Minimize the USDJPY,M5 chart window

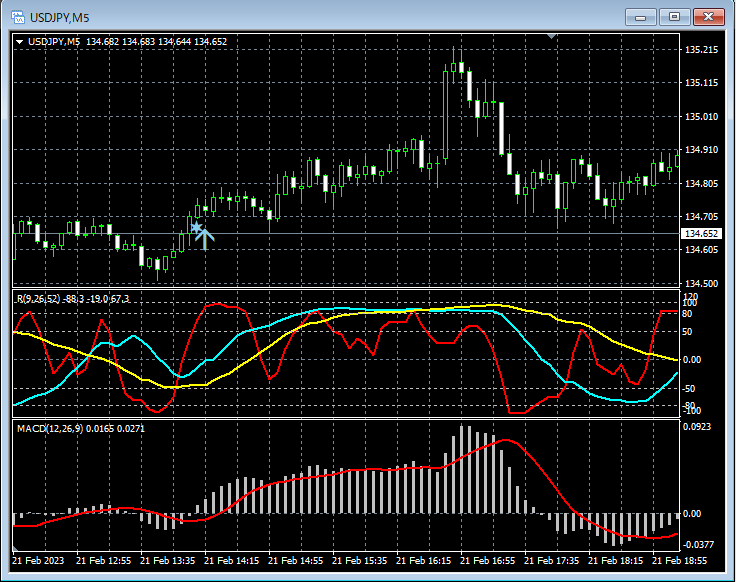pyautogui.click(x=640, y=17)
